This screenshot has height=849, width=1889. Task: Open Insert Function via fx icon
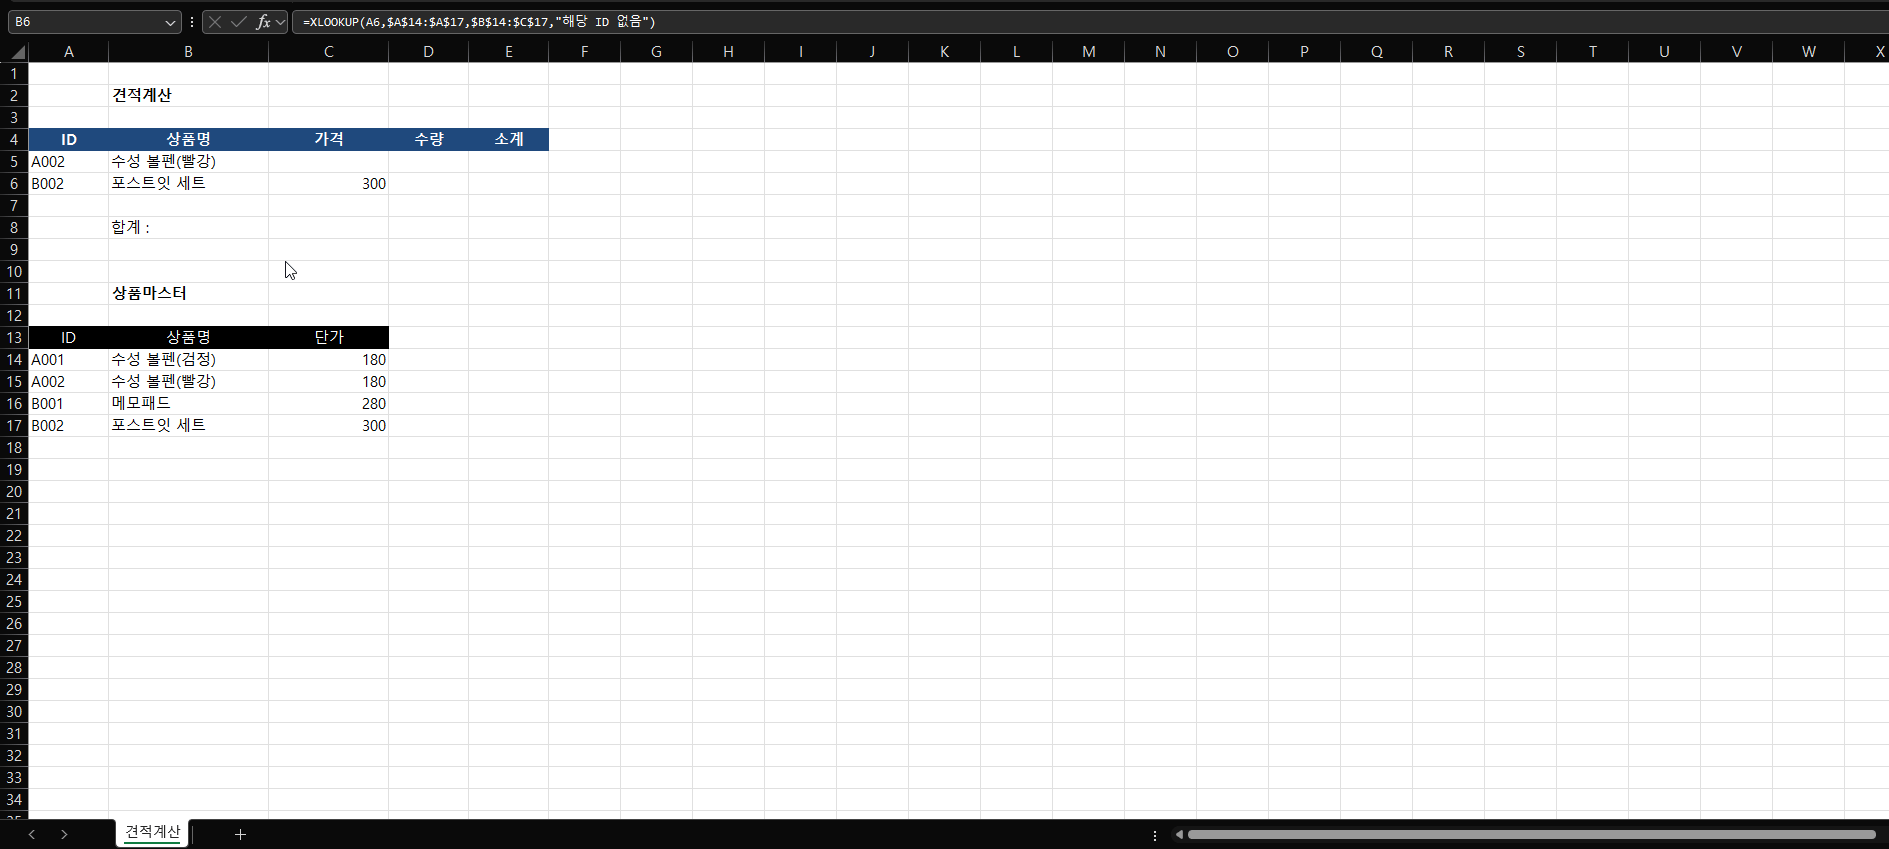(263, 22)
